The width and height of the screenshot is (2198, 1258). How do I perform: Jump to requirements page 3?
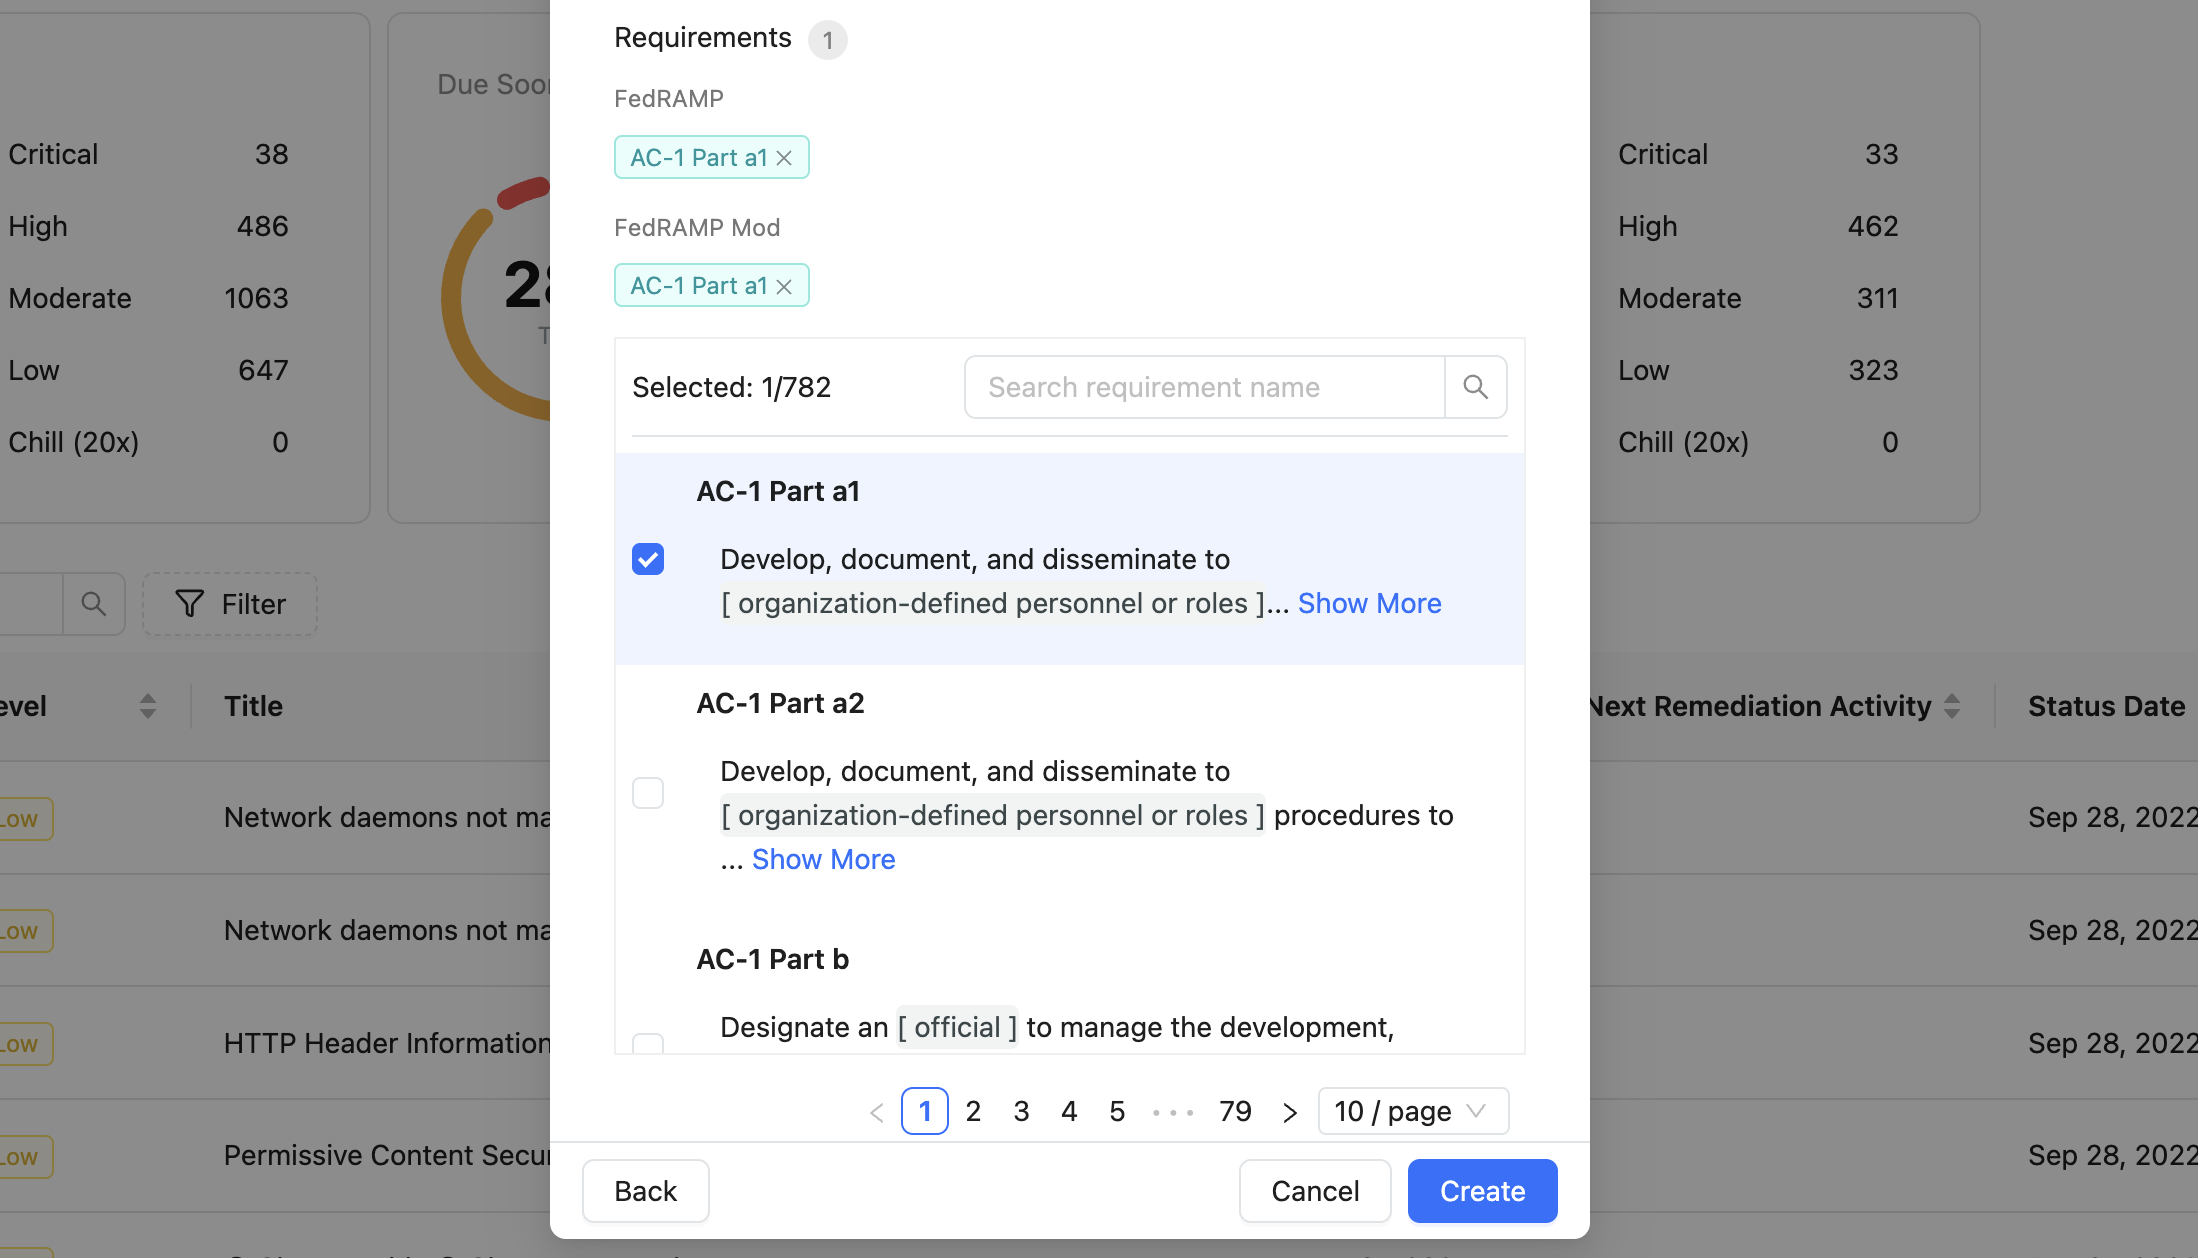click(x=1021, y=1111)
